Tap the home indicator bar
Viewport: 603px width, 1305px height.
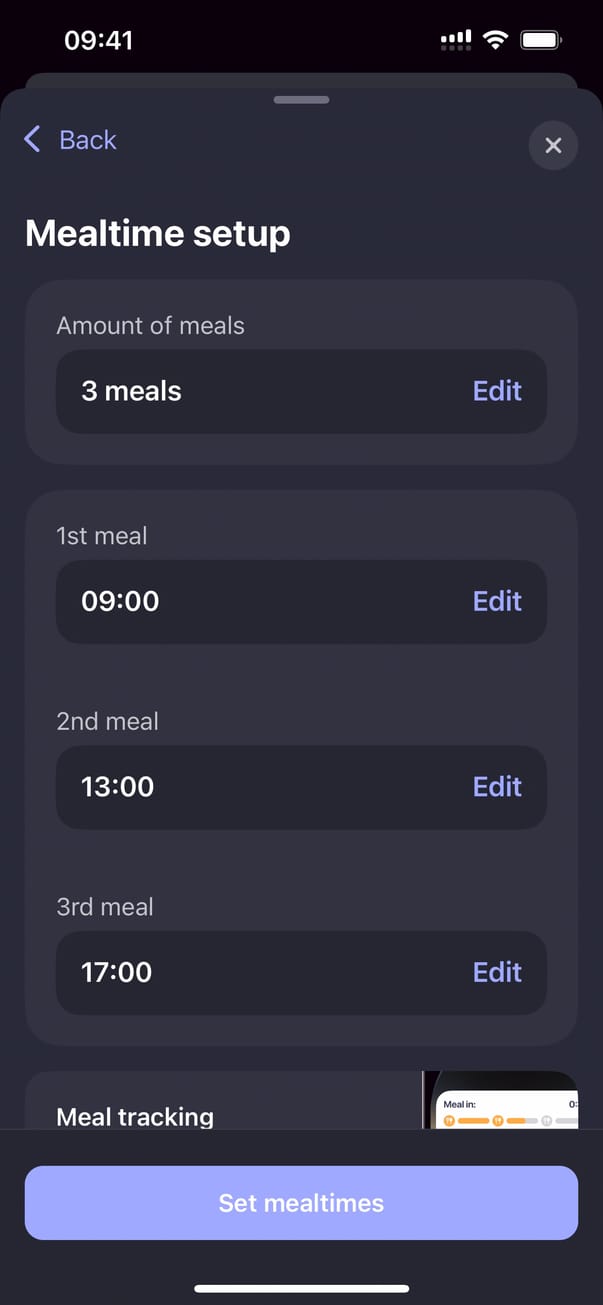(301, 1288)
